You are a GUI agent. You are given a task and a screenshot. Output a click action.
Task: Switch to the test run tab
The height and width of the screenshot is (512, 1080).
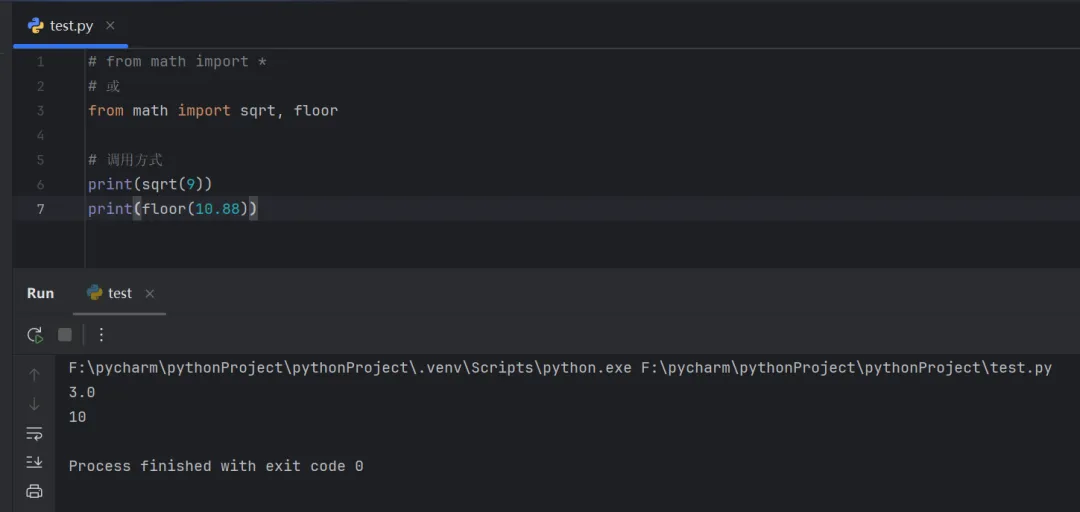coord(119,293)
